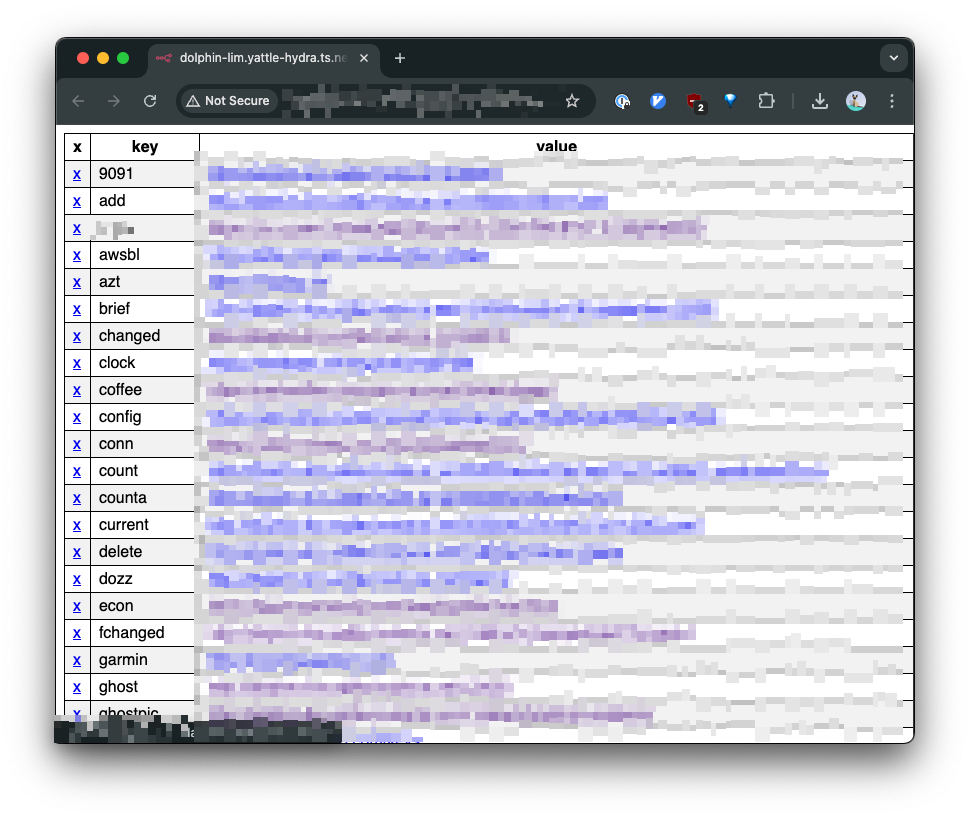Viewport: 970px width, 817px height.
Task: Click the x link beside dozz
Action: click(77, 579)
